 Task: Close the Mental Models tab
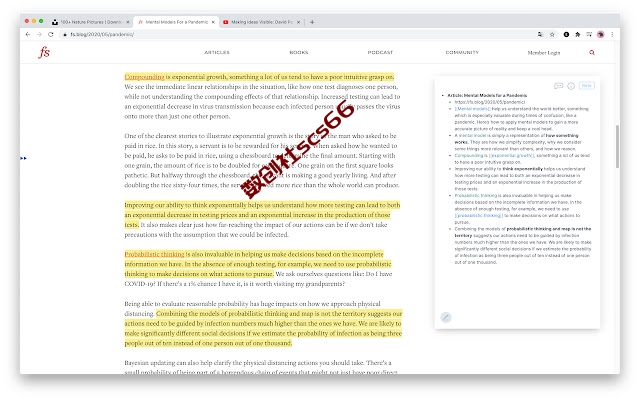[213, 22]
